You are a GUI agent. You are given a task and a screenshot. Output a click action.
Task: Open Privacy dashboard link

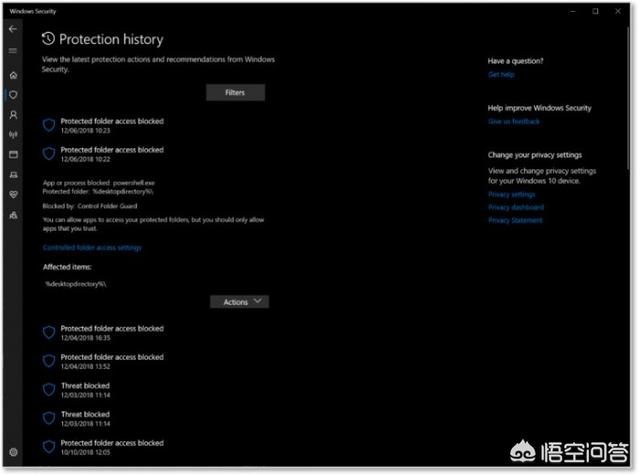coord(516,207)
